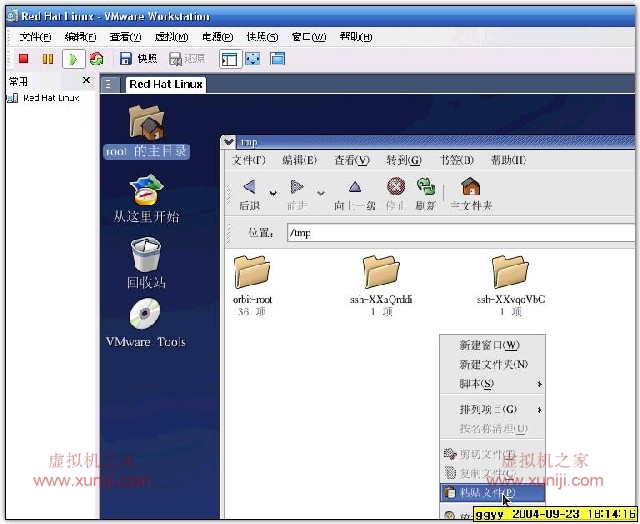This screenshot has height=524, width=640.
Task: Open file manager File (文件) menu
Action: pyautogui.click(x=249, y=160)
